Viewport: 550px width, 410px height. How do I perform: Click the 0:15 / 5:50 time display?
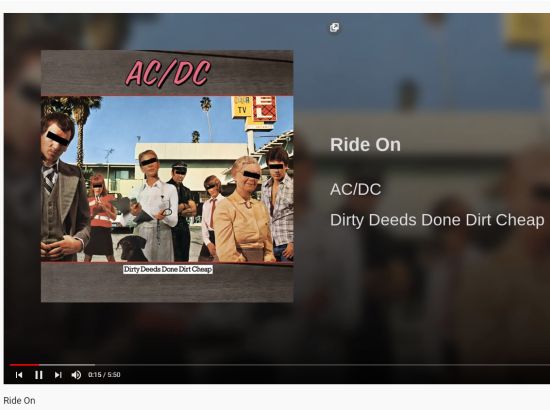tap(104, 375)
